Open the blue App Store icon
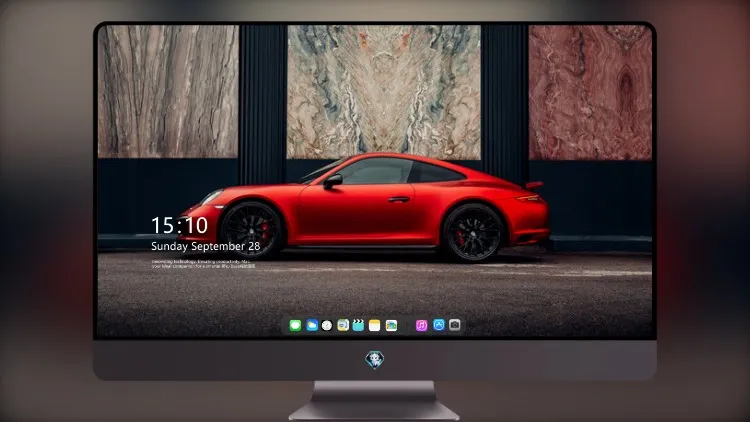The width and height of the screenshot is (750, 422). 439,325
